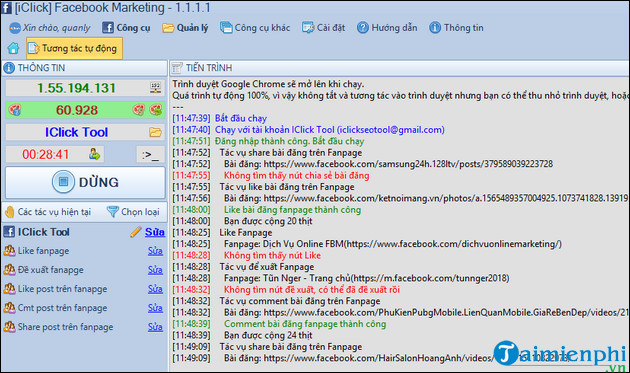Go to the Home icon tab
This screenshot has width=630, height=373.
13,48
